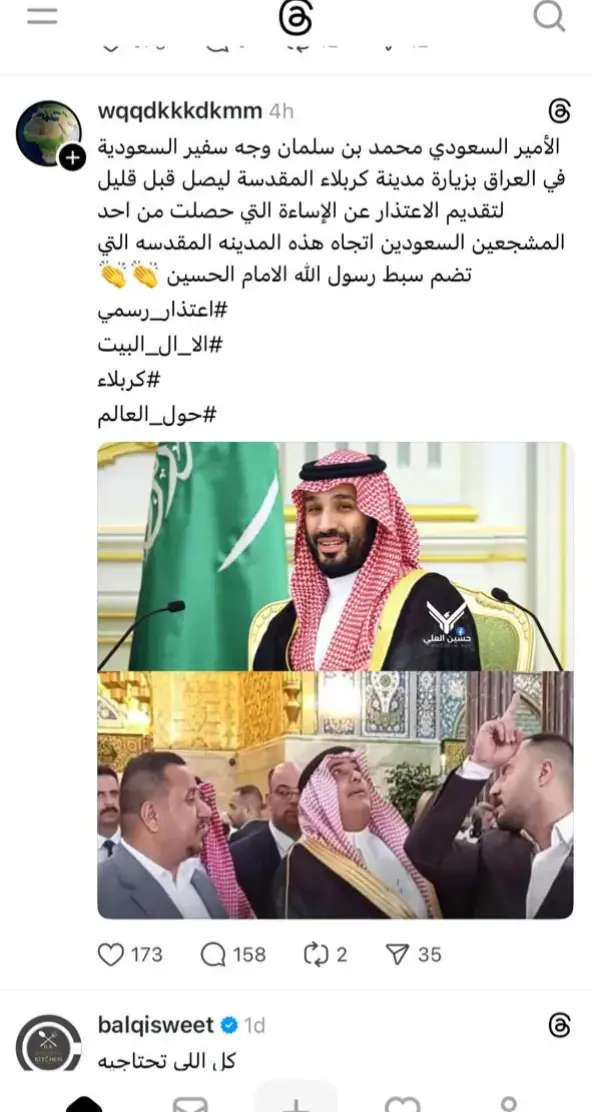Tap Threads badge icon on balqisweet post

(560, 1025)
